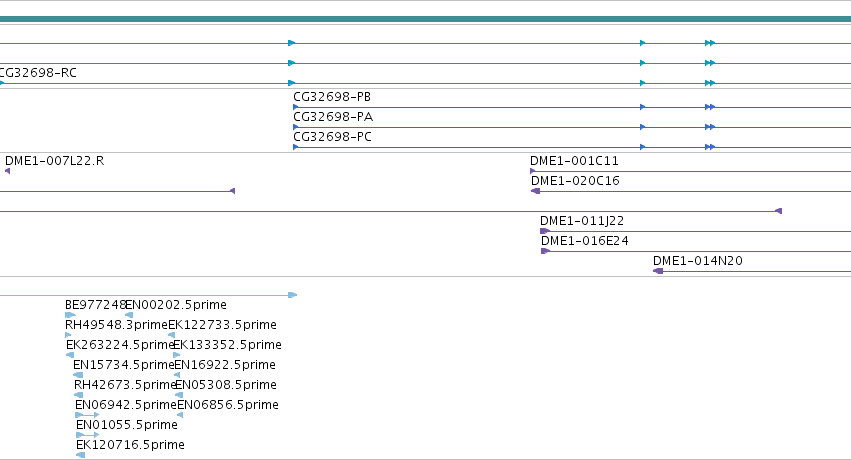Open the DME1-001C11 BAC label
Screen dimensions: 851x460
[x=574, y=161]
